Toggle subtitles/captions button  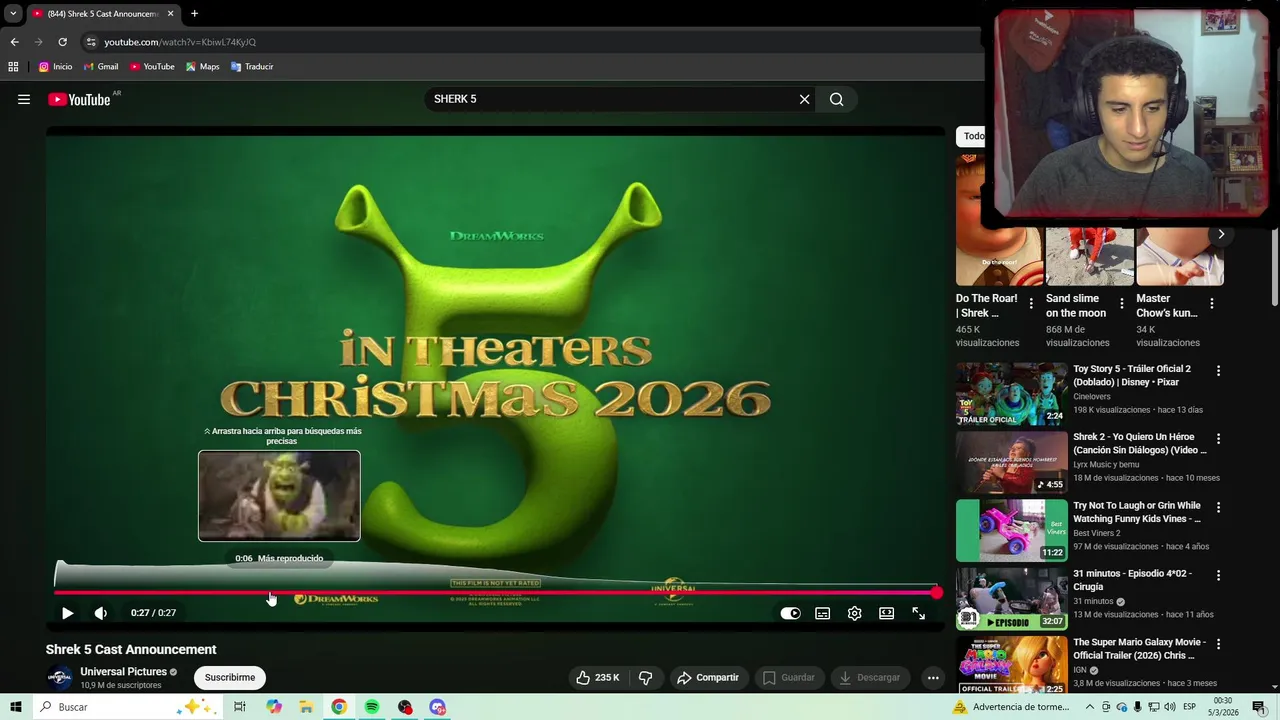coord(822,613)
